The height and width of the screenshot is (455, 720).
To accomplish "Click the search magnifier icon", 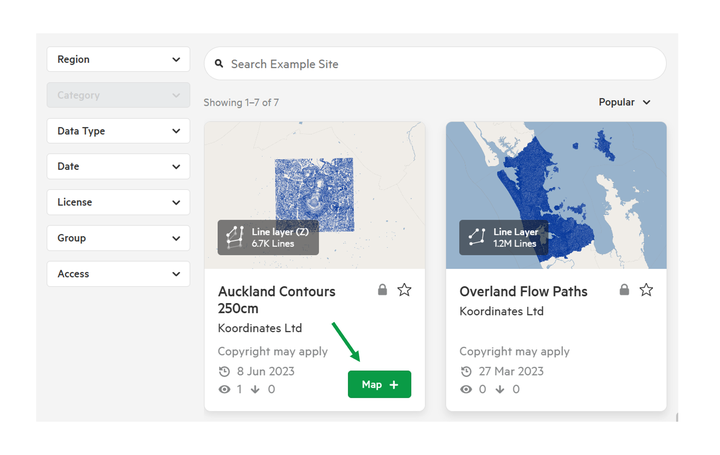I will coord(219,64).
